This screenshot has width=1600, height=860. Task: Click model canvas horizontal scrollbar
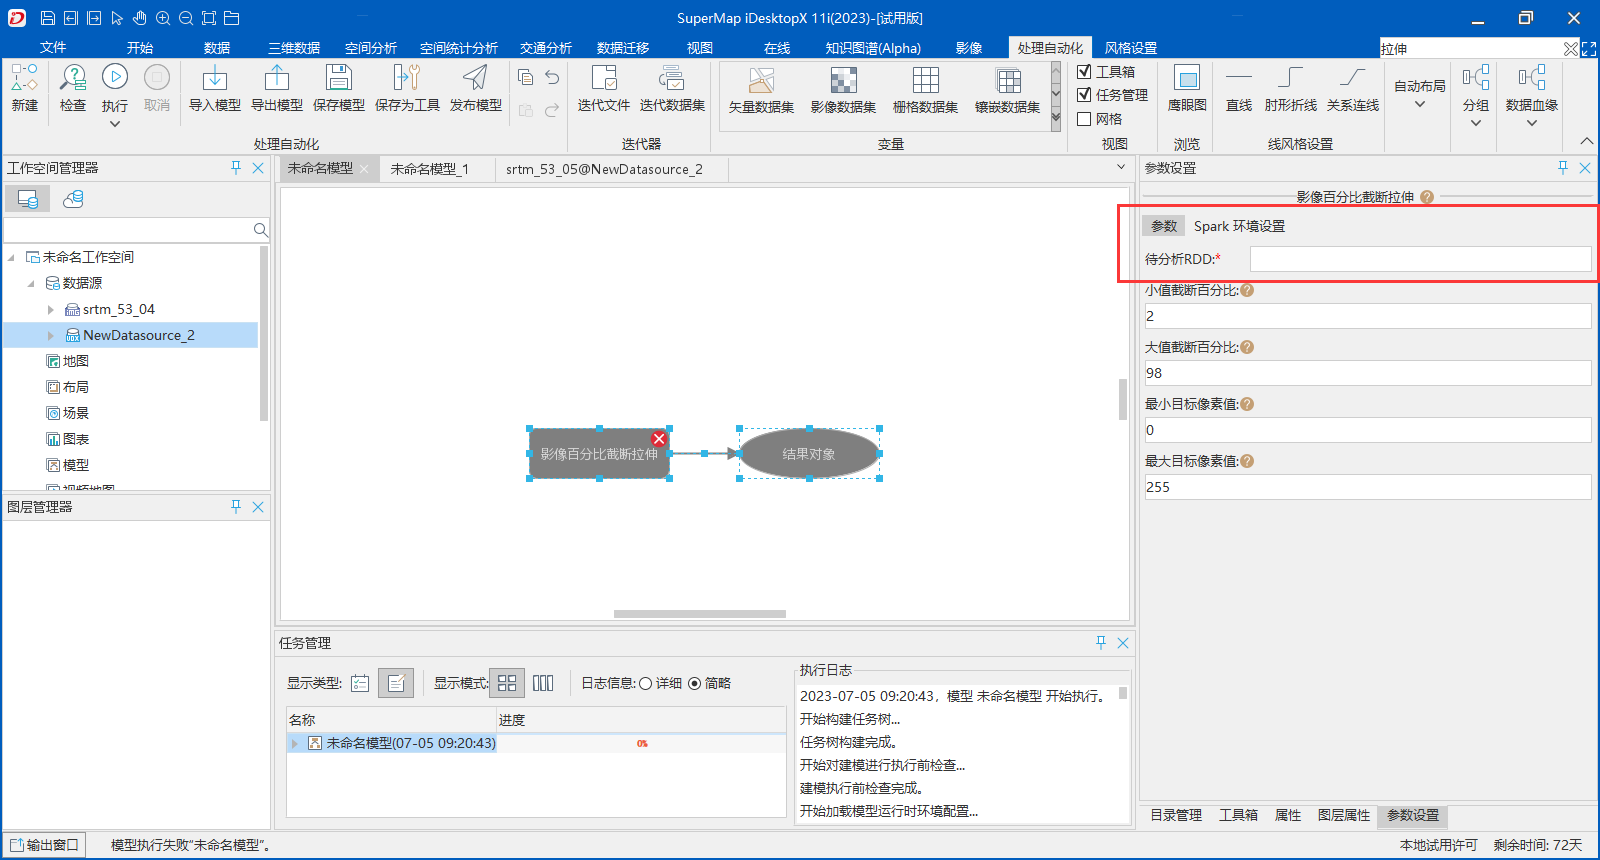click(700, 614)
